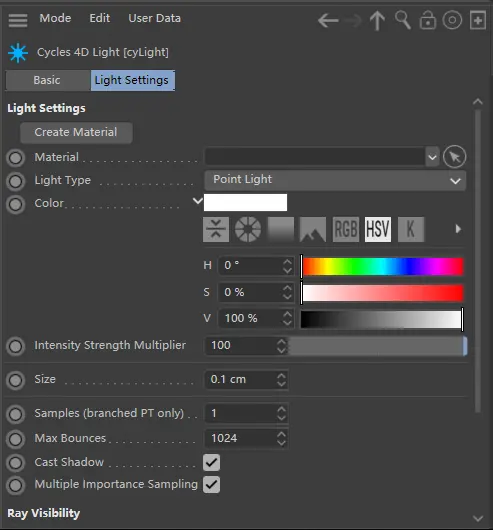Image resolution: width=493 pixels, height=530 pixels.
Task: Select the color from picture icon
Action: coord(313,230)
